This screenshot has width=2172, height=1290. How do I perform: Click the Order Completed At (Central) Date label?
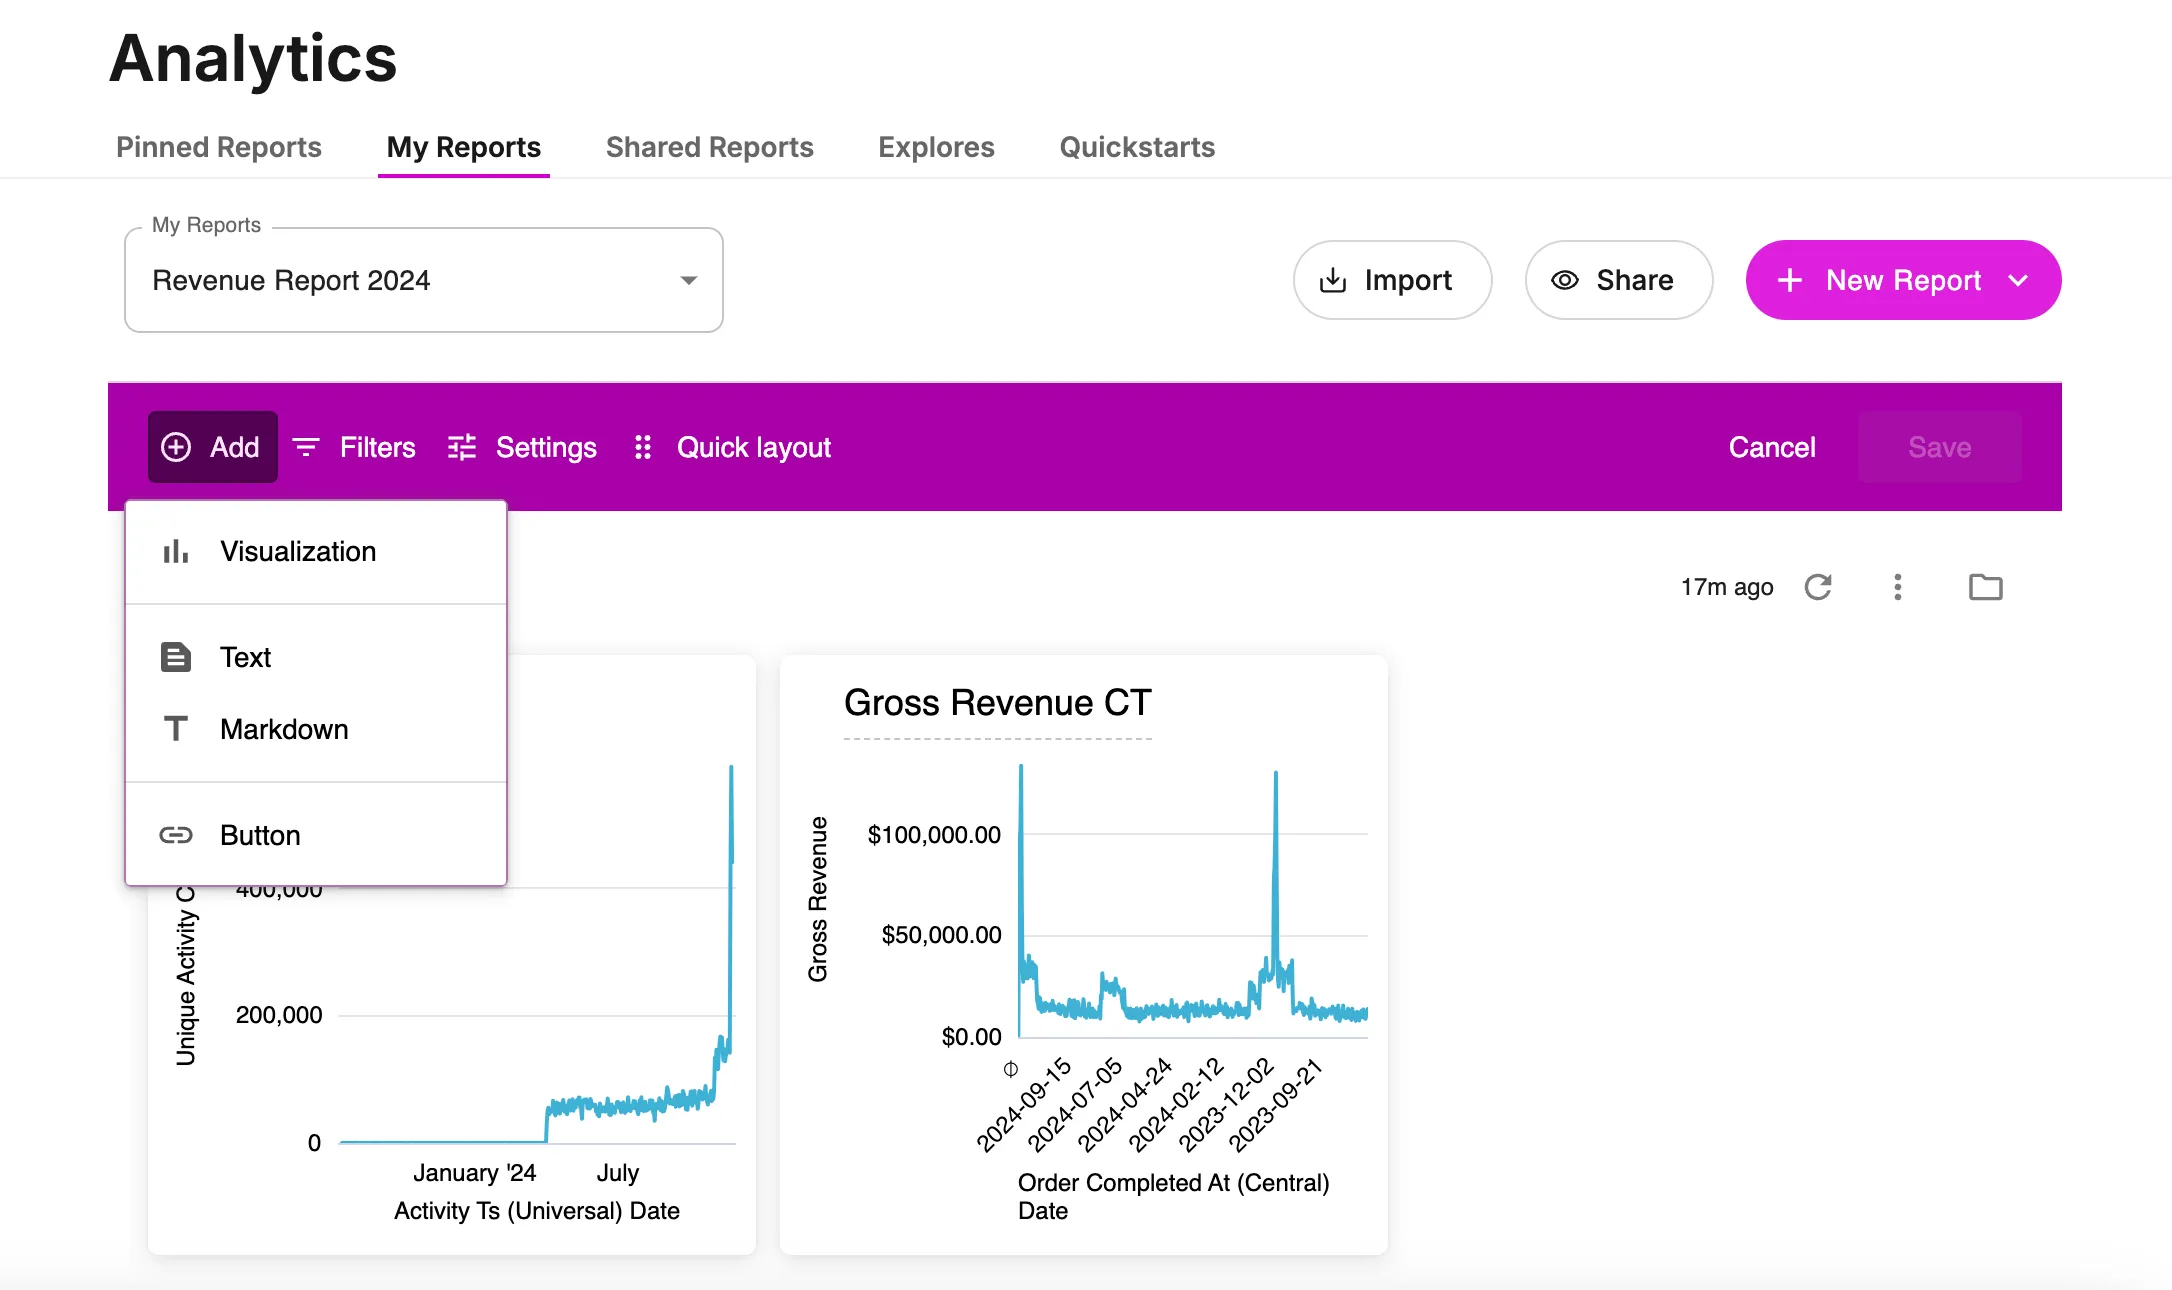coord(1174,1196)
